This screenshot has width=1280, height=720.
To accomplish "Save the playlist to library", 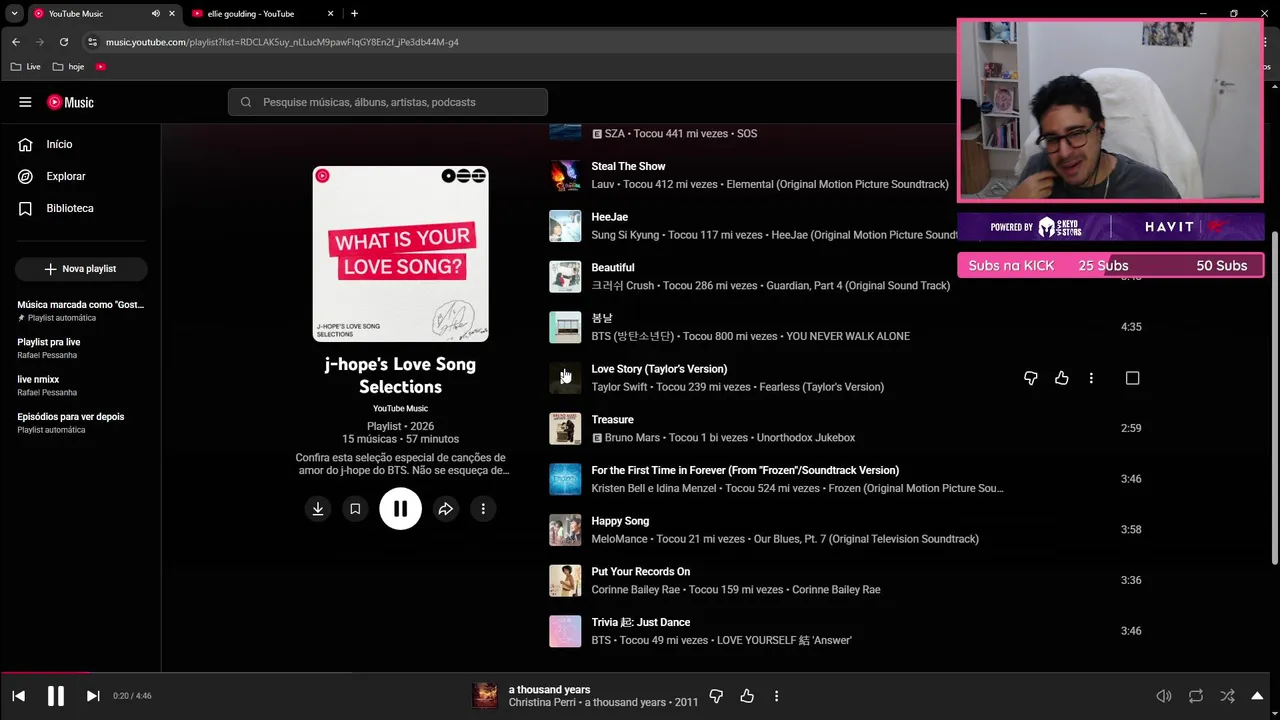I will pos(355,509).
